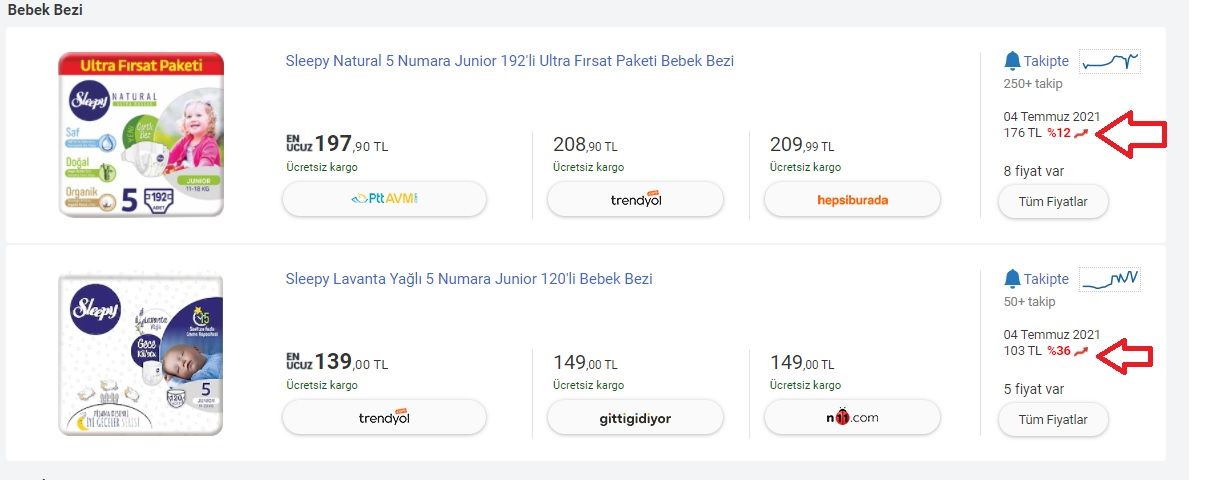
Task: Open Sleepy Natural 5 Numara Junior product link
Action: pyautogui.click(x=509, y=61)
